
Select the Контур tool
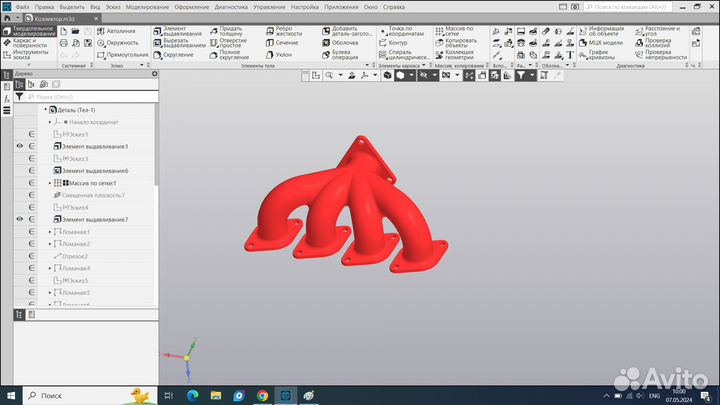(x=393, y=43)
